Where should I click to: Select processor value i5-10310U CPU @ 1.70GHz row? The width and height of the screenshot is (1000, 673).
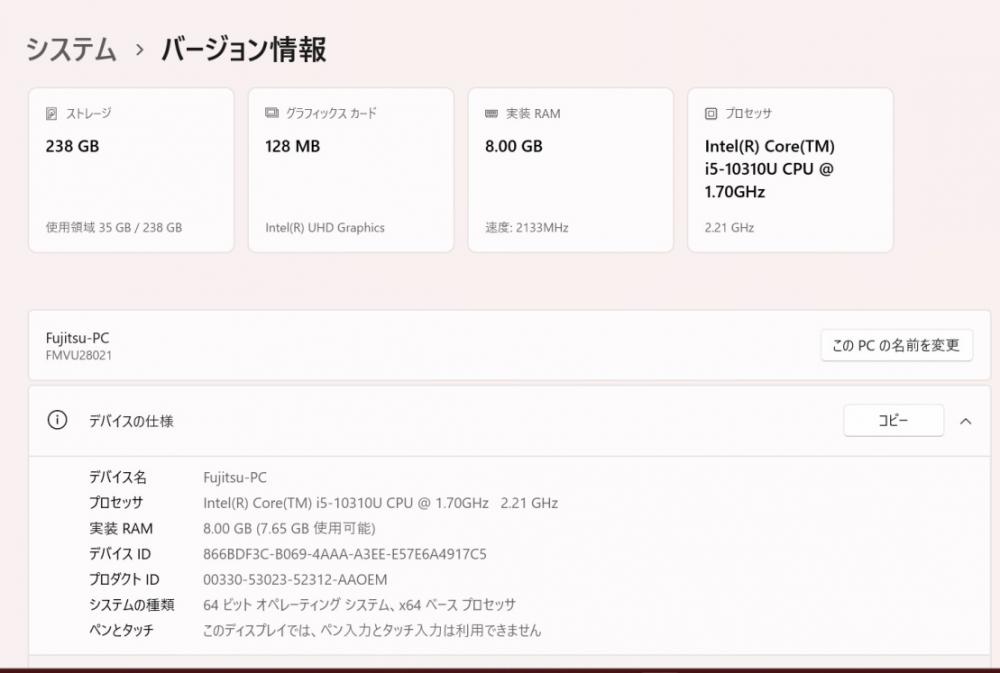tap(381, 503)
